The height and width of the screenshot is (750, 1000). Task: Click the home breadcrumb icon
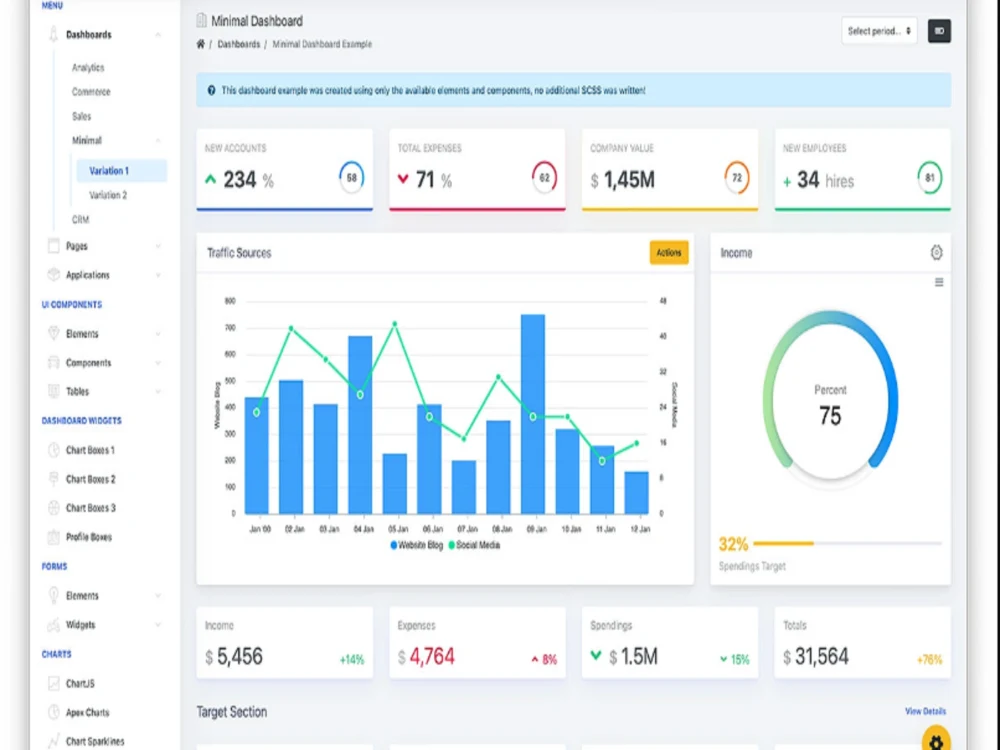(200, 44)
